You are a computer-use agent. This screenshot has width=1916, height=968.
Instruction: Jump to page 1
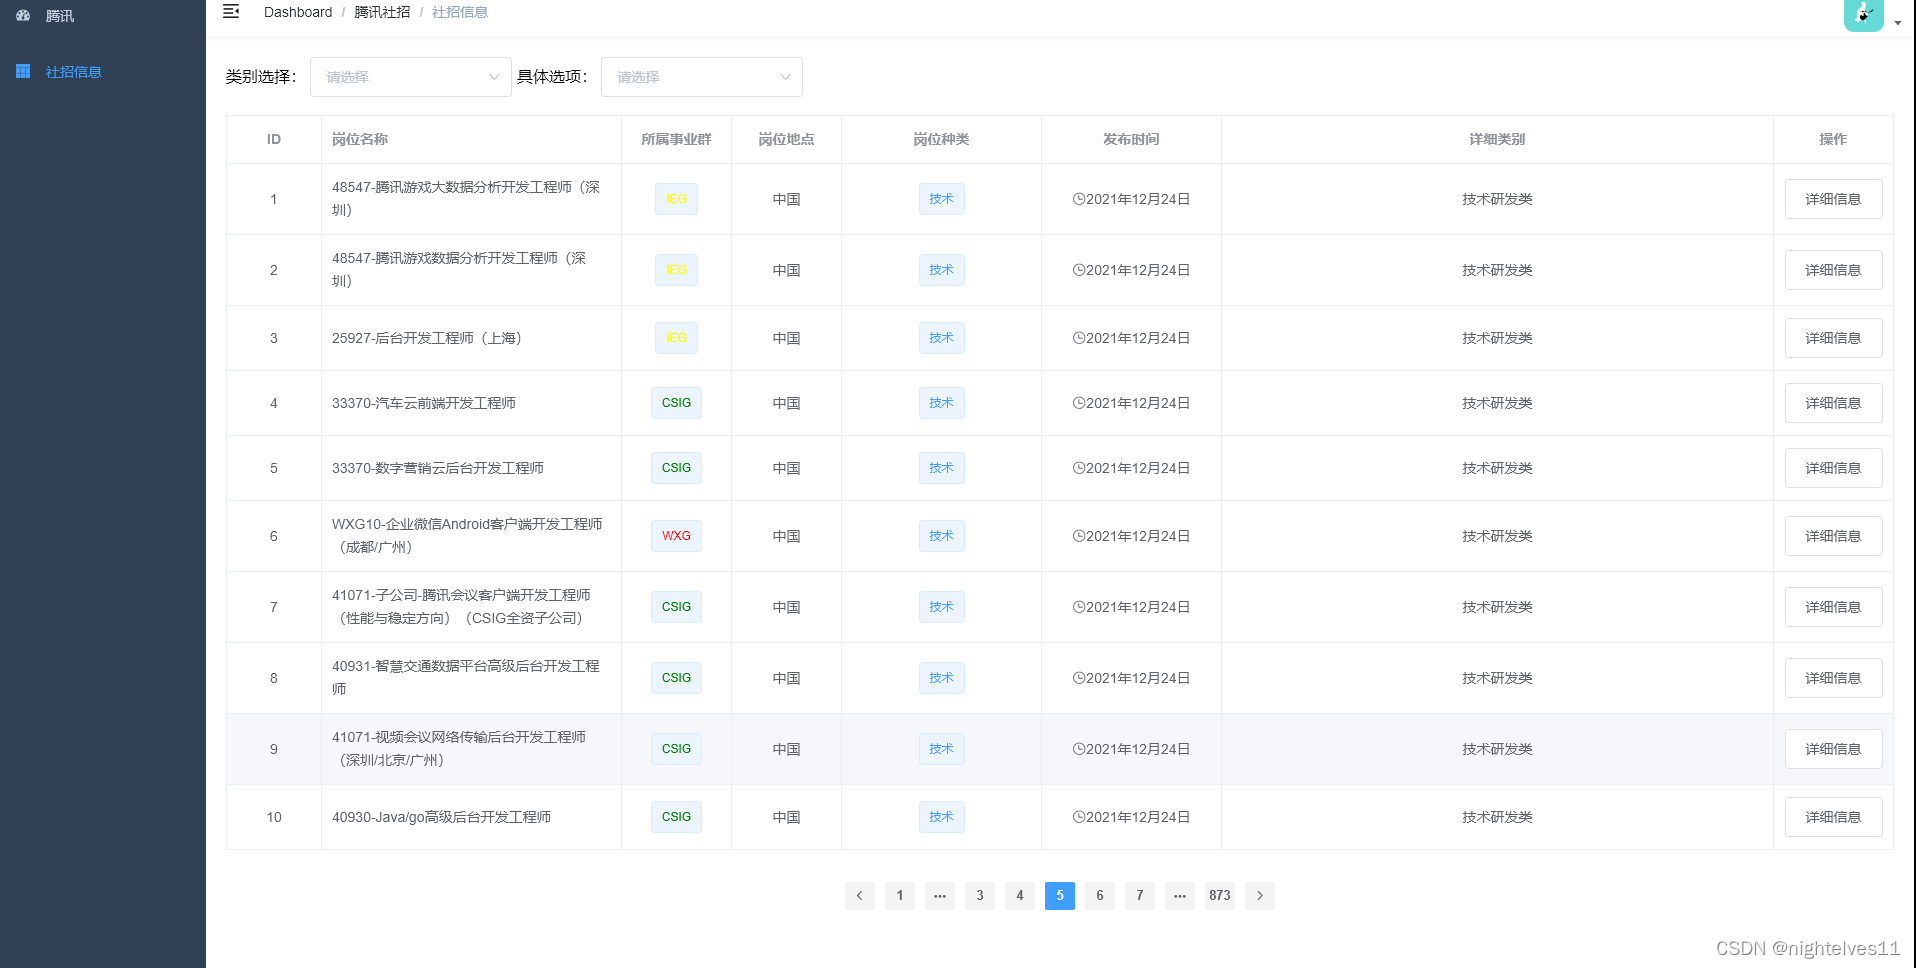click(x=900, y=895)
